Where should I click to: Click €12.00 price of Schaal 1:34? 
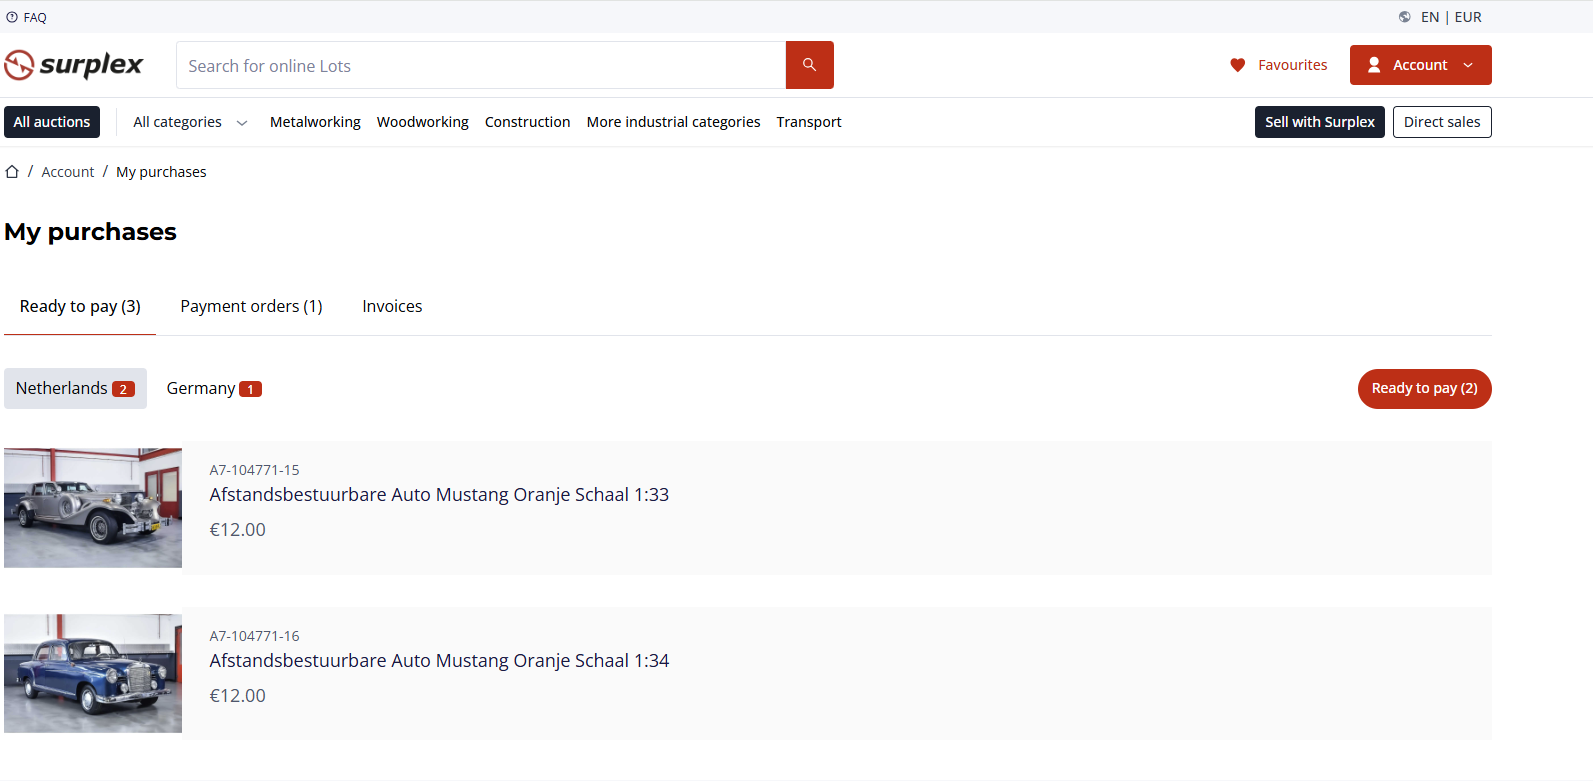(237, 696)
